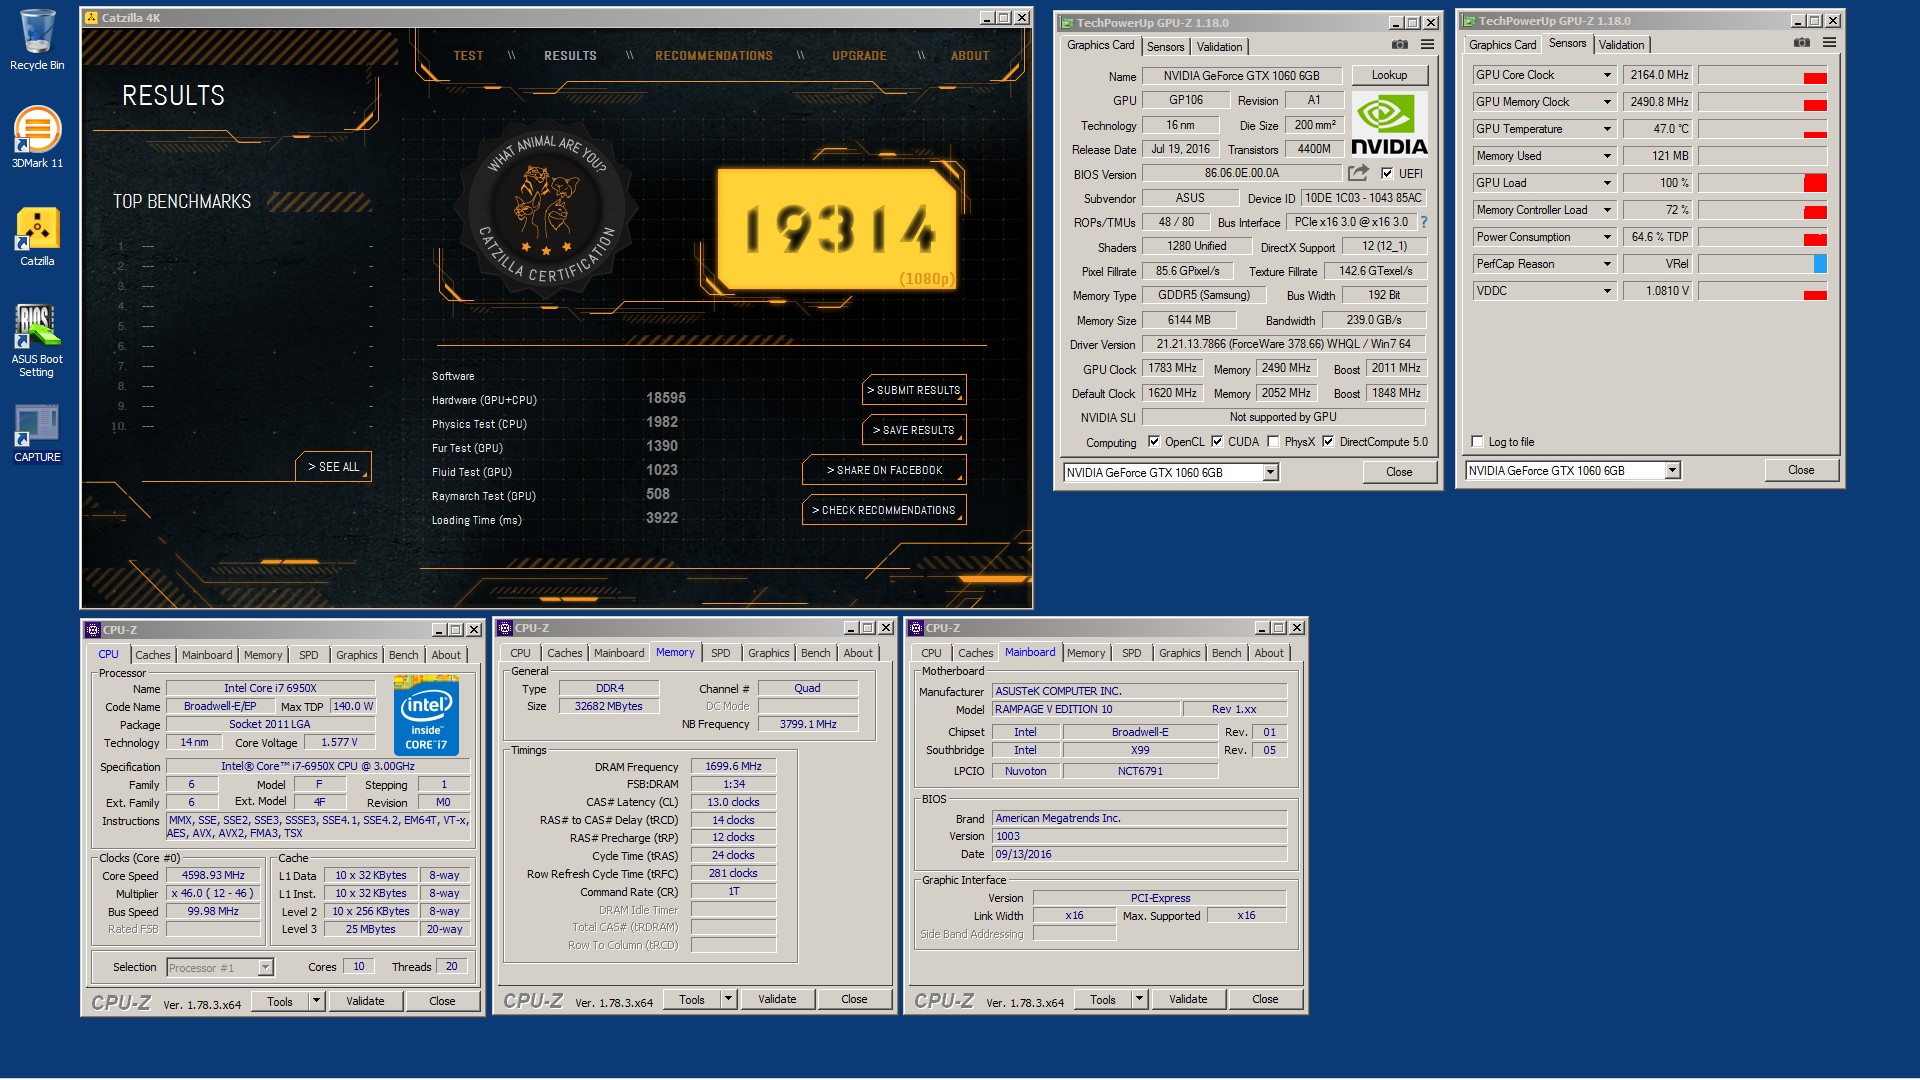Launch the 3DMark 11 desktop icon
This screenshot has width=1920, height=1080.
tap(37, 137)
